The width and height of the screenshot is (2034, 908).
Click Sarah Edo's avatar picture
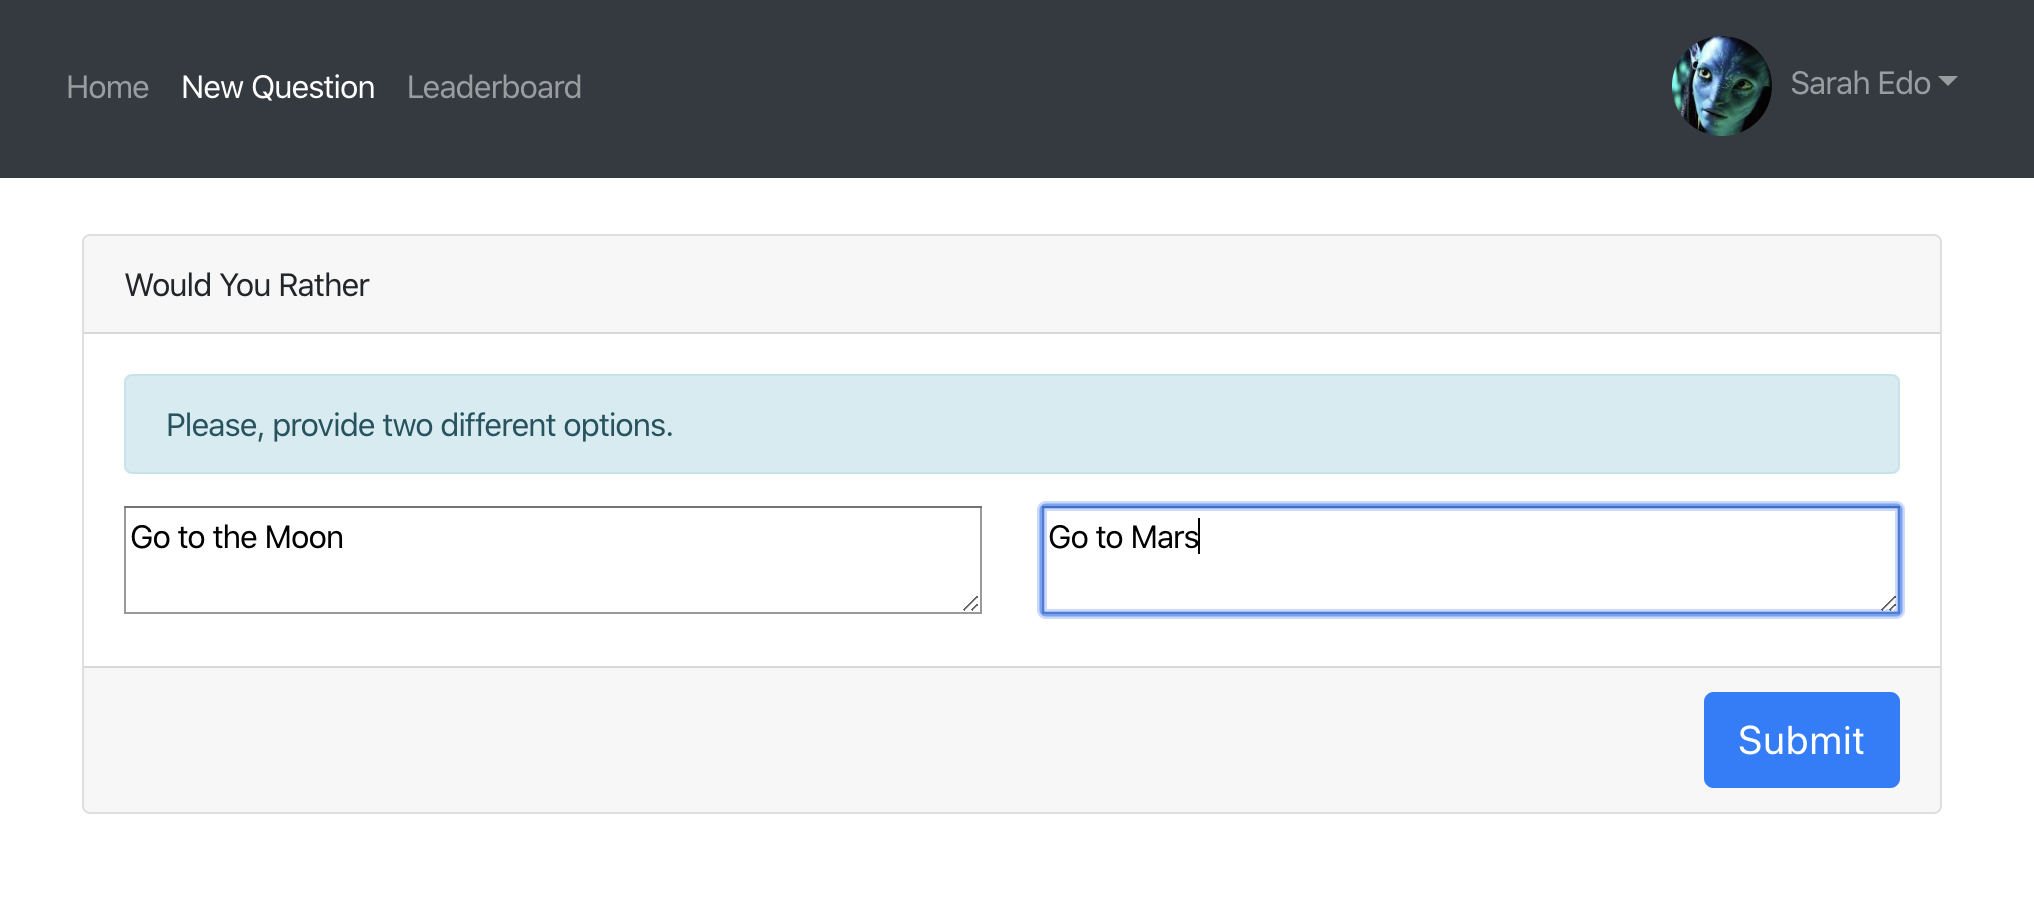tap(1721, 86)
